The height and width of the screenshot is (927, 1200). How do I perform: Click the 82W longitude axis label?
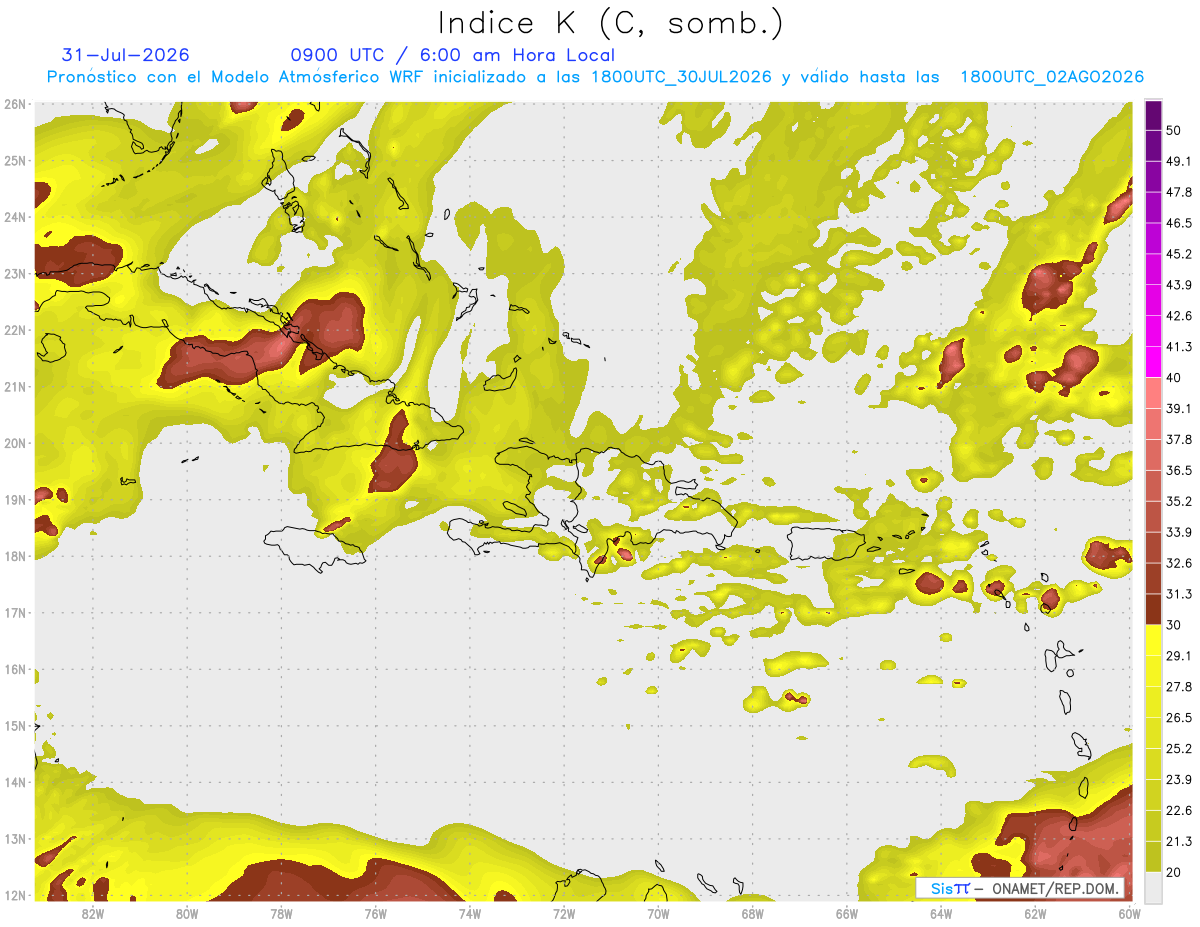[92, 913]
